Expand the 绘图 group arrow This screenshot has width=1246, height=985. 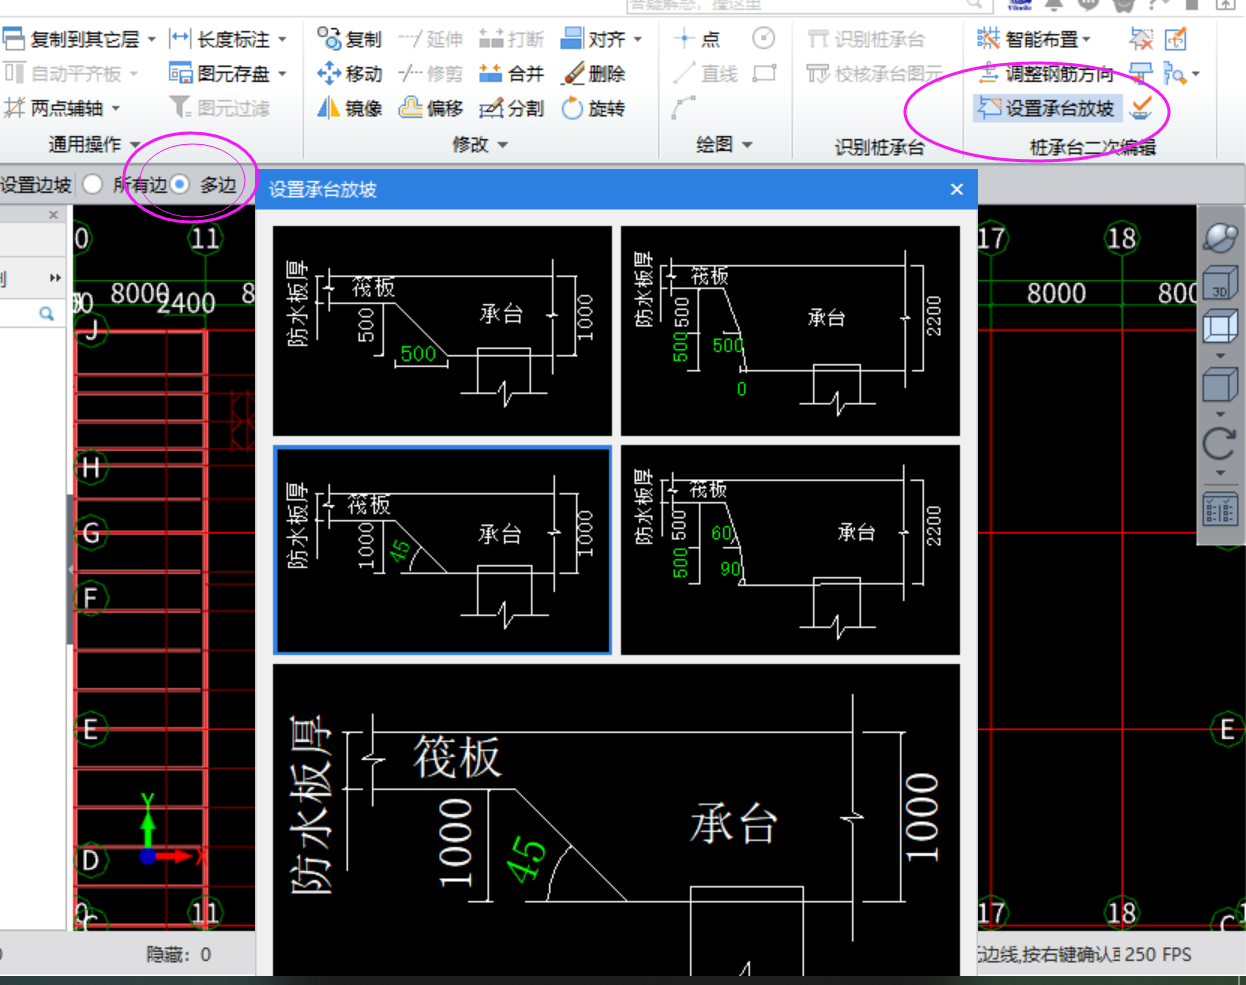tap(747, 145)
